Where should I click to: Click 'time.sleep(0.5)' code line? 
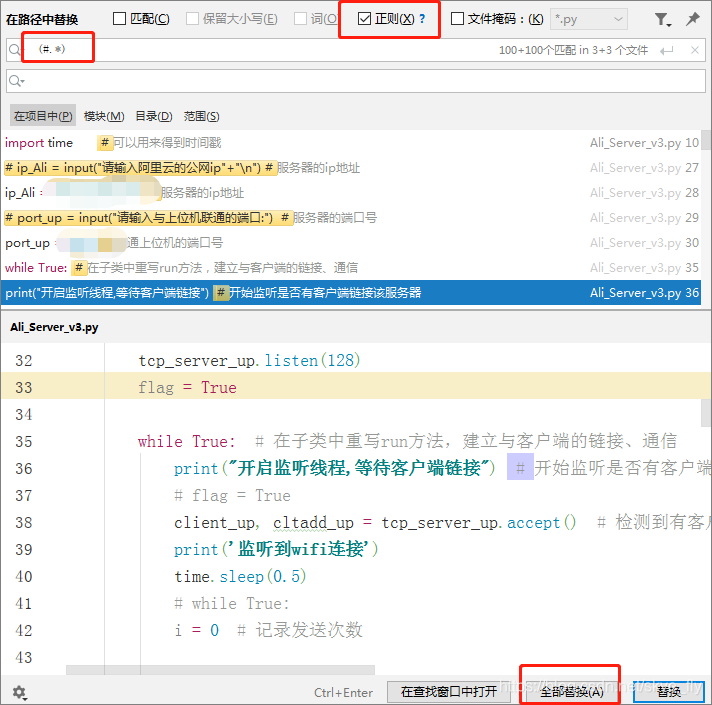(240, 577)
